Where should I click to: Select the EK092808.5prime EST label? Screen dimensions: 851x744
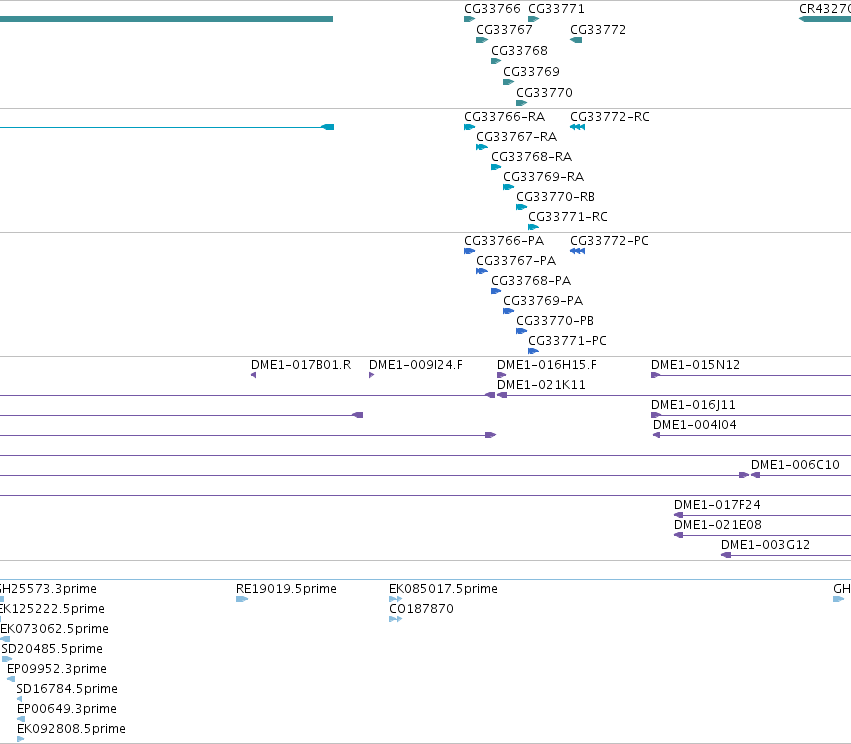pyautogui.click(x=71, y=729)
